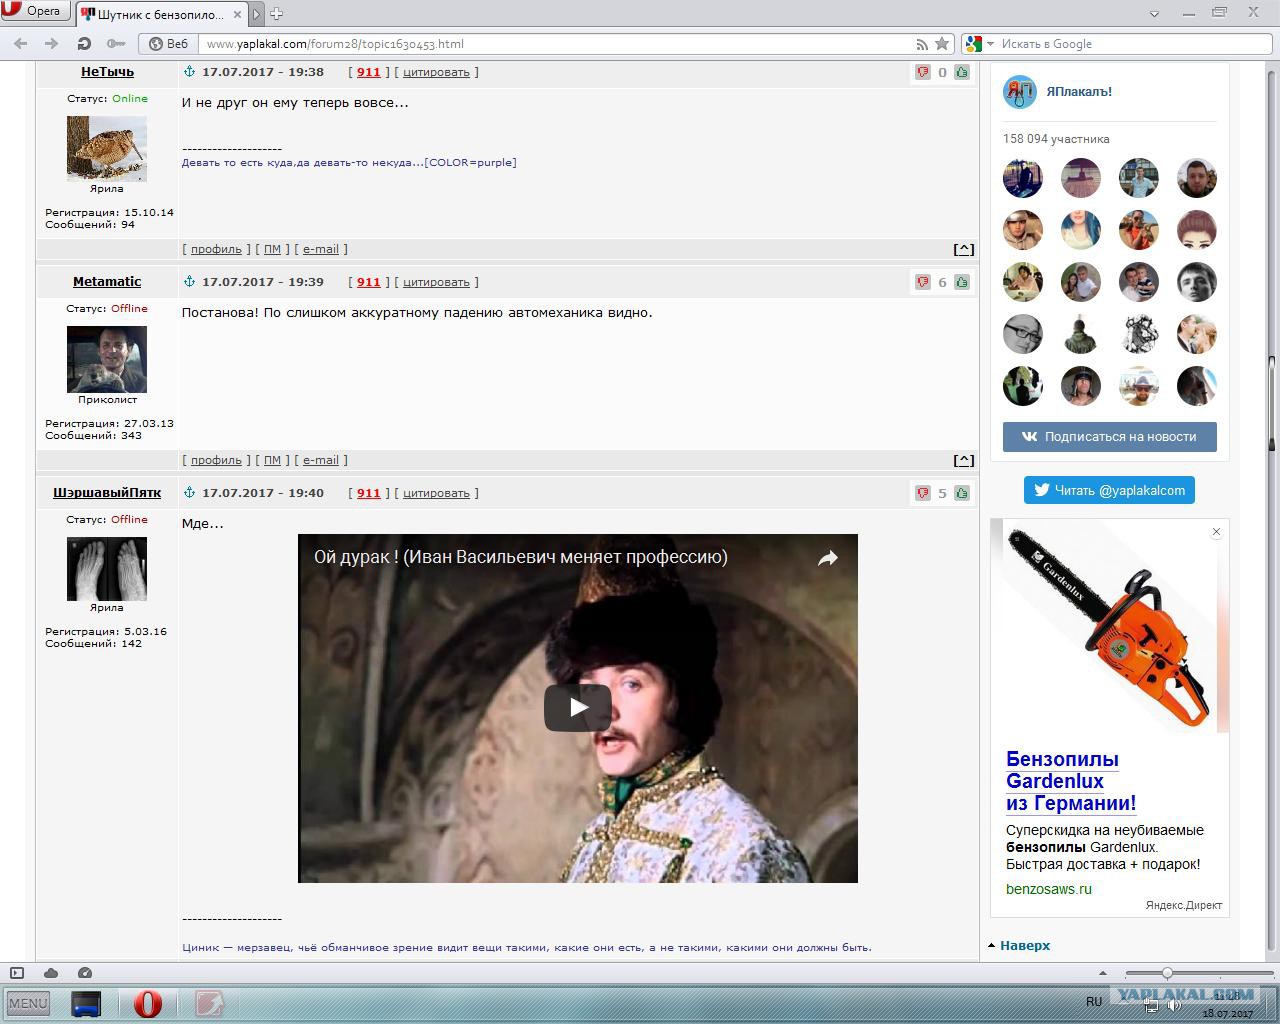The image size is (1280, 1024).
Task: Expand the closed tabs dropdown arrow
Action: (1155, 14)
